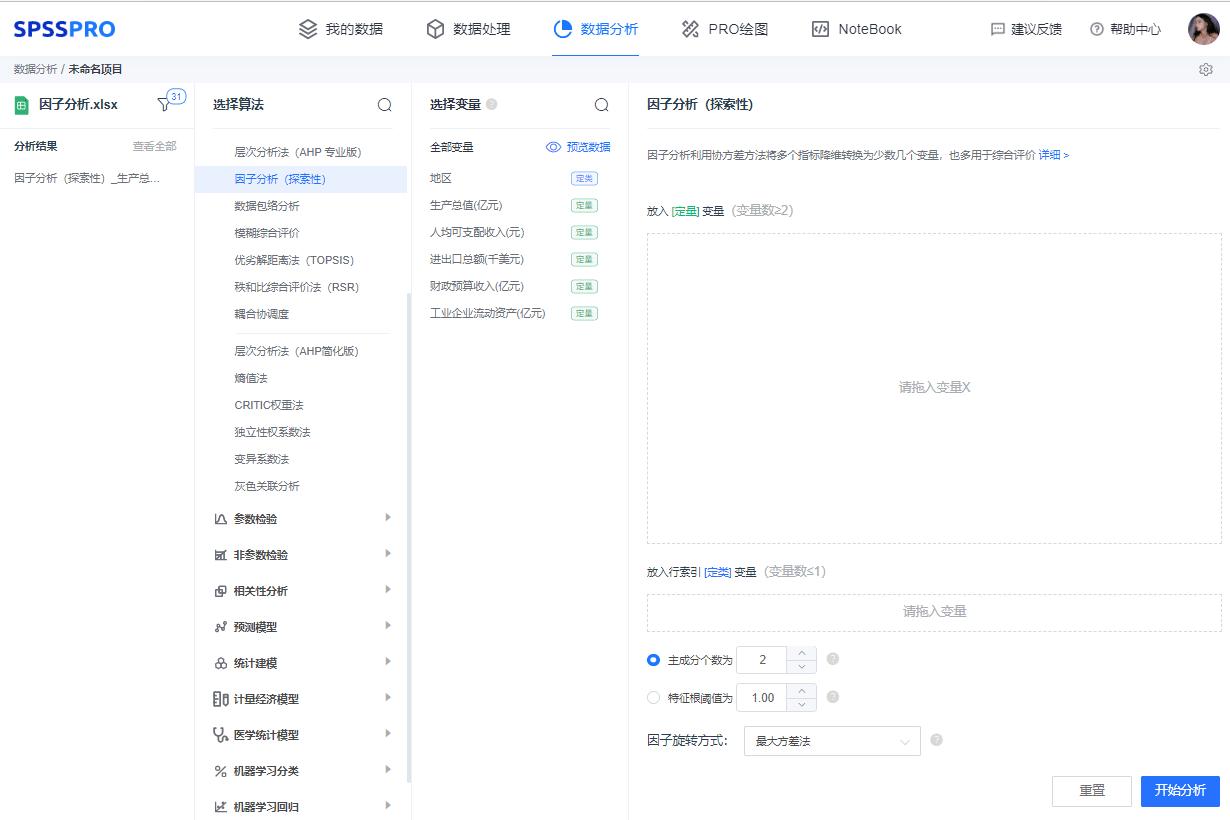This screenshot has width=1230, height=820.
Task: Click the 请拖入变量X drop area
Action: [934, 388]
